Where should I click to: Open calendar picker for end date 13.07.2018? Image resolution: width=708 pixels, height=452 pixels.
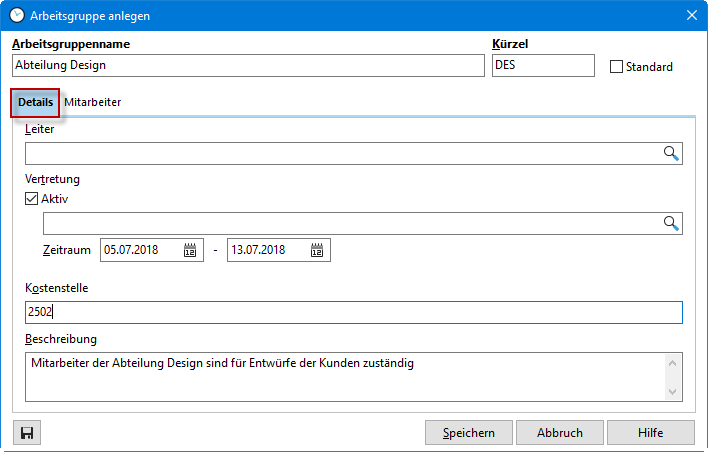coord(317,250)
